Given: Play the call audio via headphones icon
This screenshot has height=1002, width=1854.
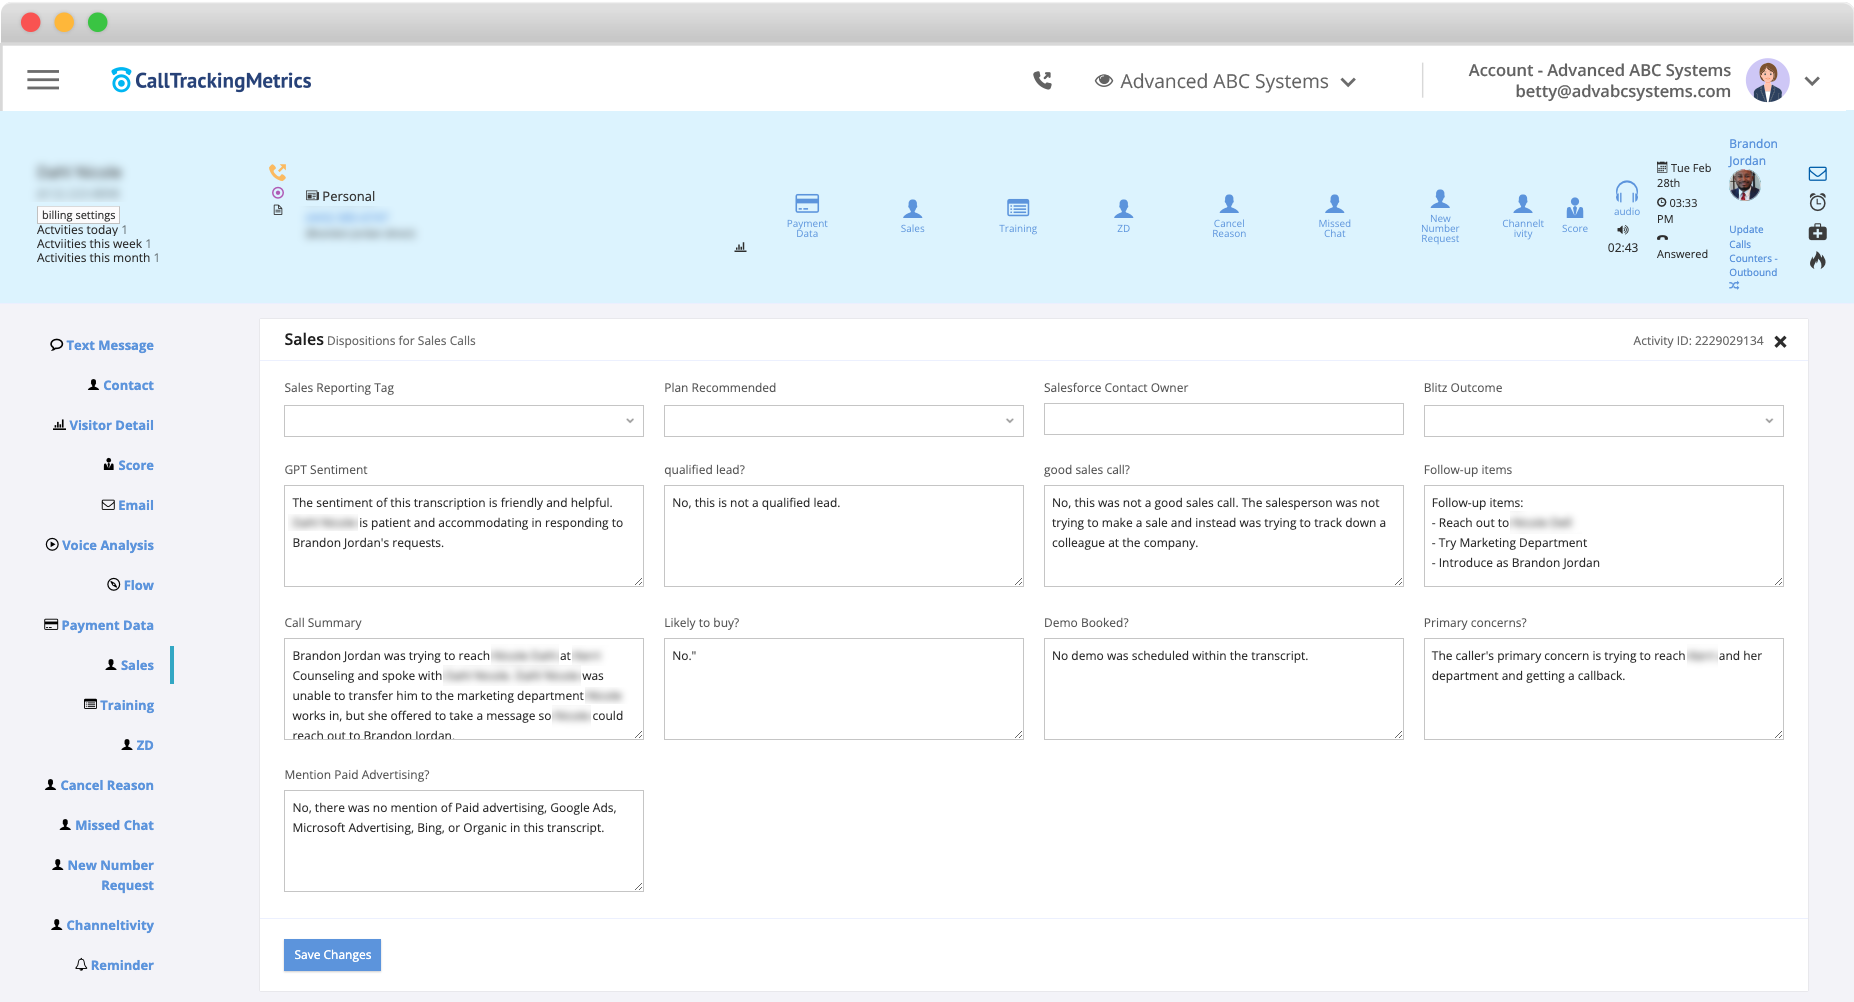Looking at the screenshot, I should pyautogui.click(x=1626, y=192).
